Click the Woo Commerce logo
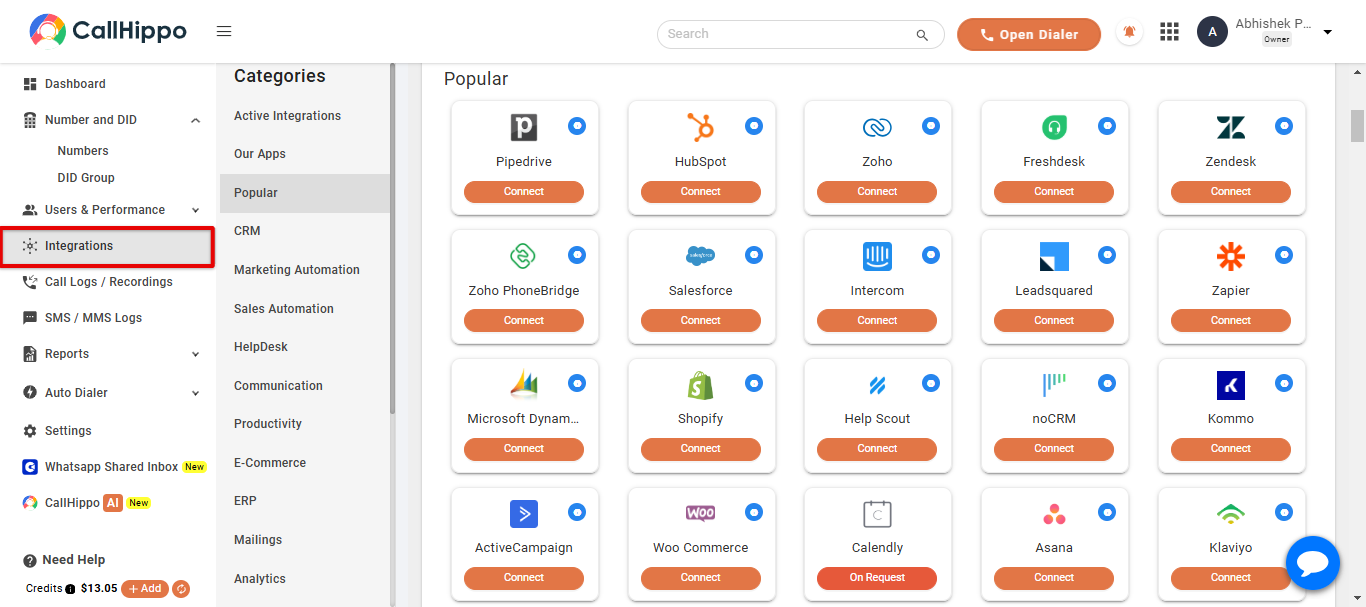Viewport: 1366px width, 607px height. click(x=700, y=513)
